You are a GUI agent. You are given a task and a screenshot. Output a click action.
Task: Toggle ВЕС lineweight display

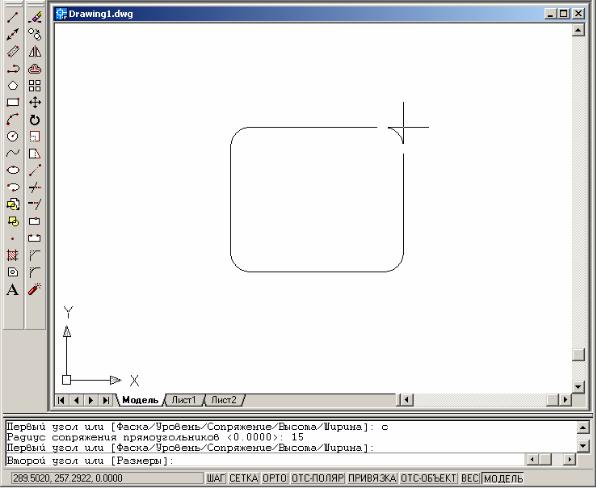pos(470,478)
